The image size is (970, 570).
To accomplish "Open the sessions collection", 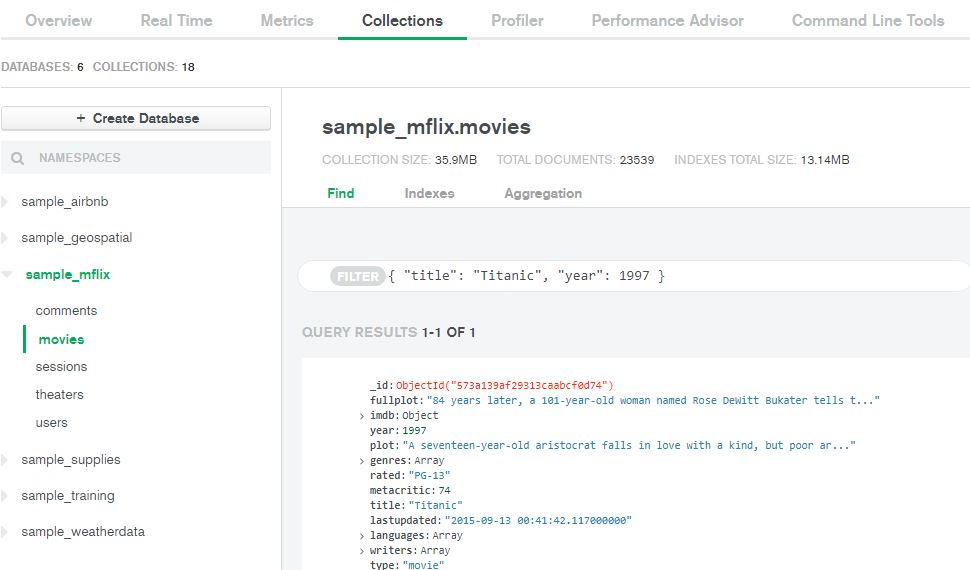I will pos(61,366).
